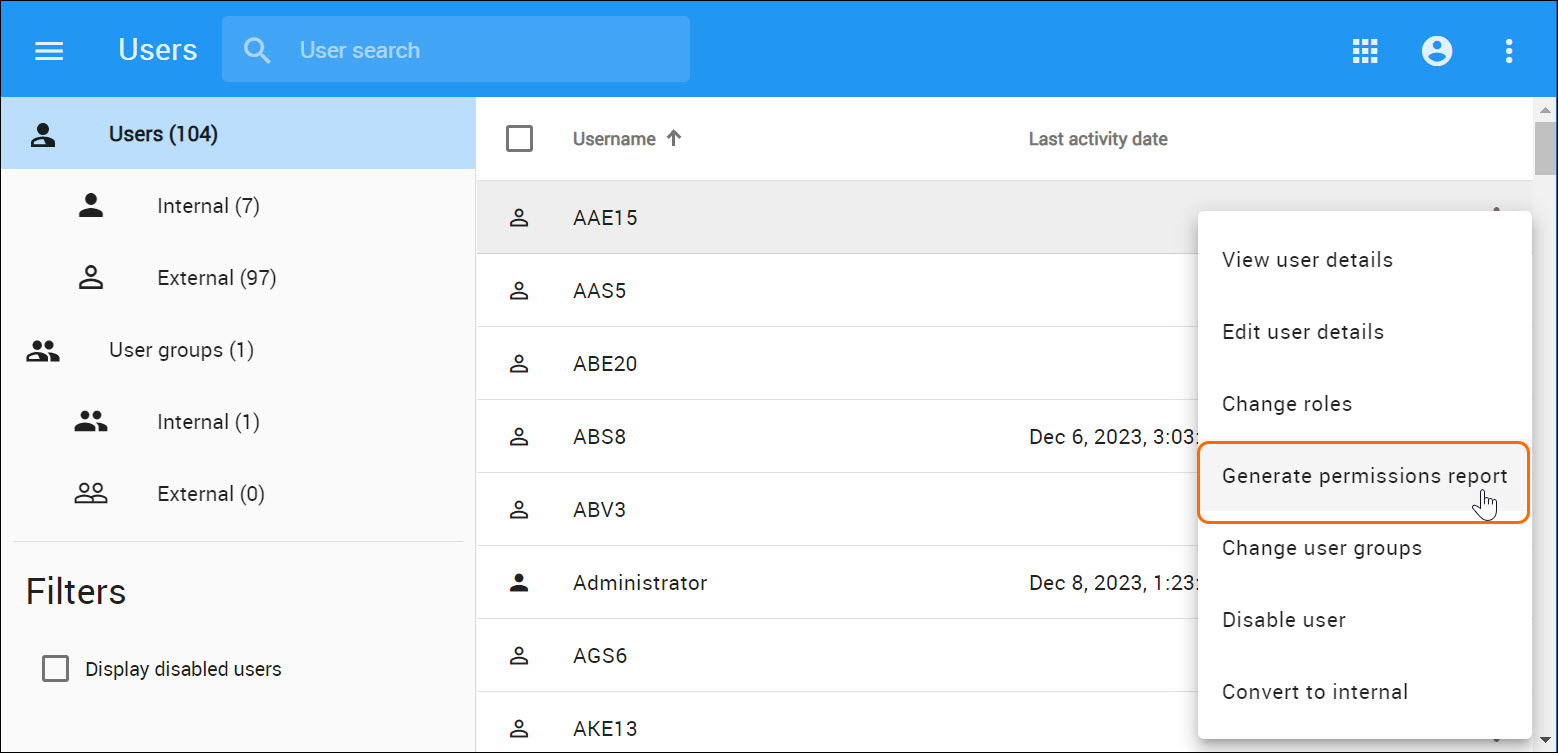Enable Display disabled users checkbox

[56, 669]
